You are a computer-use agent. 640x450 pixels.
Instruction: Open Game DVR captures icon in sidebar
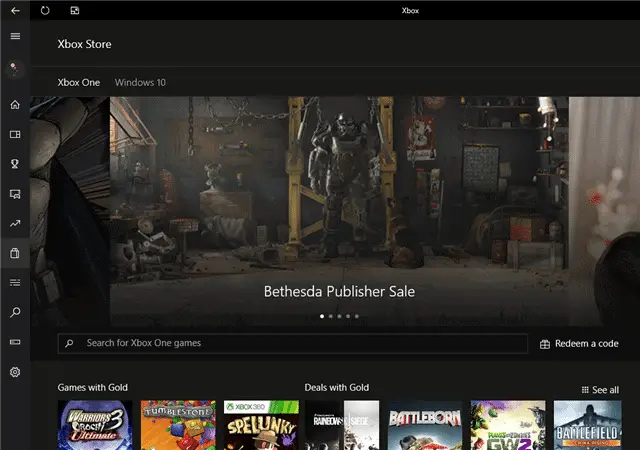(15, 194)
